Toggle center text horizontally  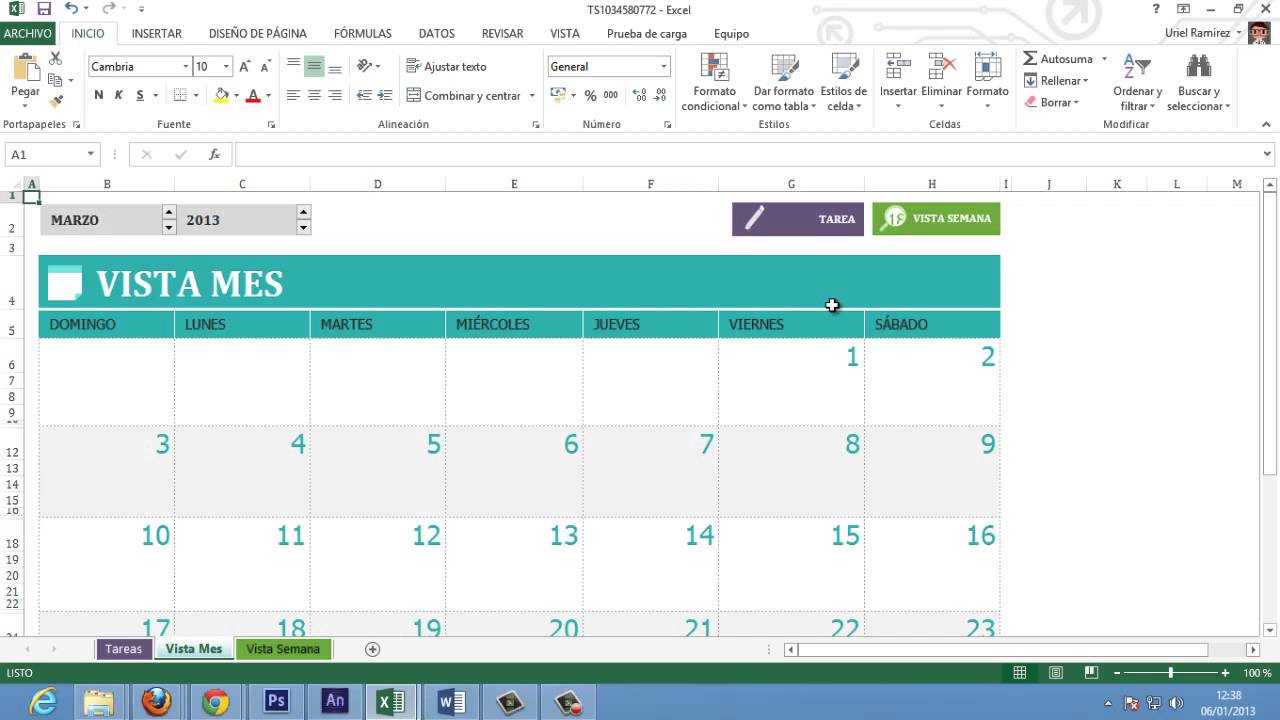314,95
